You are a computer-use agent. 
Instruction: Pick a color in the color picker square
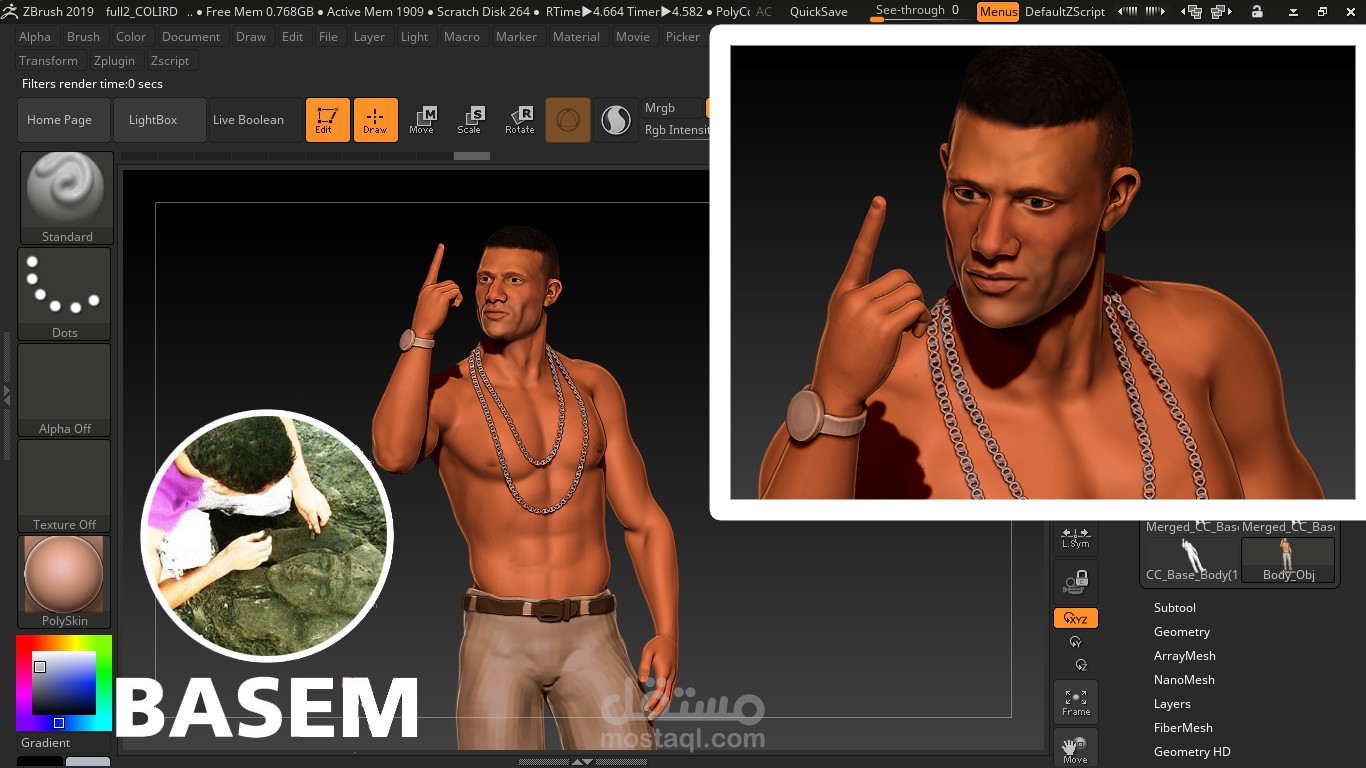tap(65, 683)
